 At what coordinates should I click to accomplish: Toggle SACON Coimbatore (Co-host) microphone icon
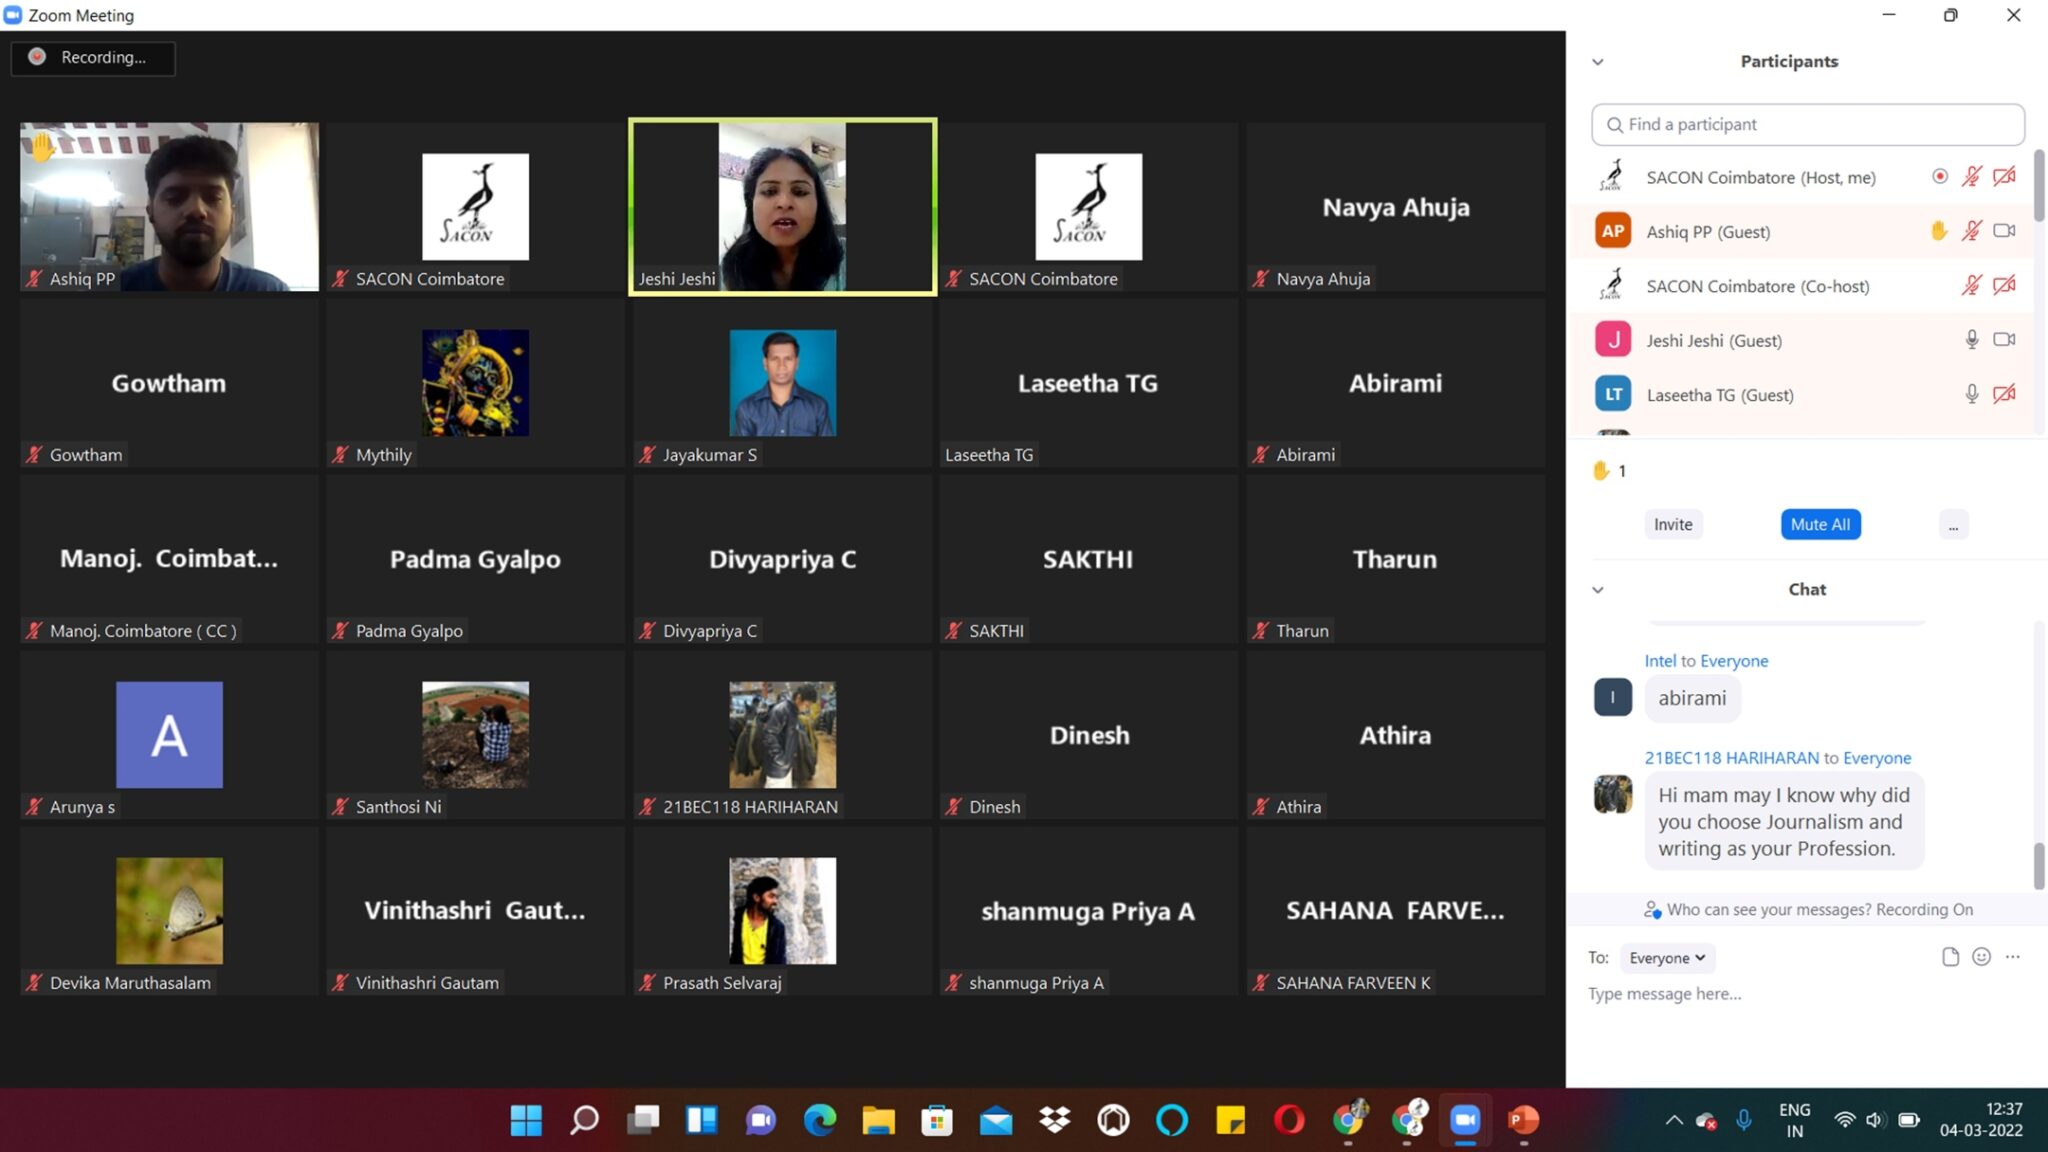point(1971,286)
